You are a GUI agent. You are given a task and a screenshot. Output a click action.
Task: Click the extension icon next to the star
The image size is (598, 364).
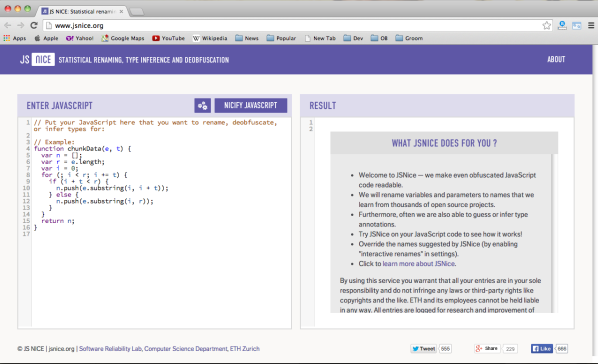562,26
